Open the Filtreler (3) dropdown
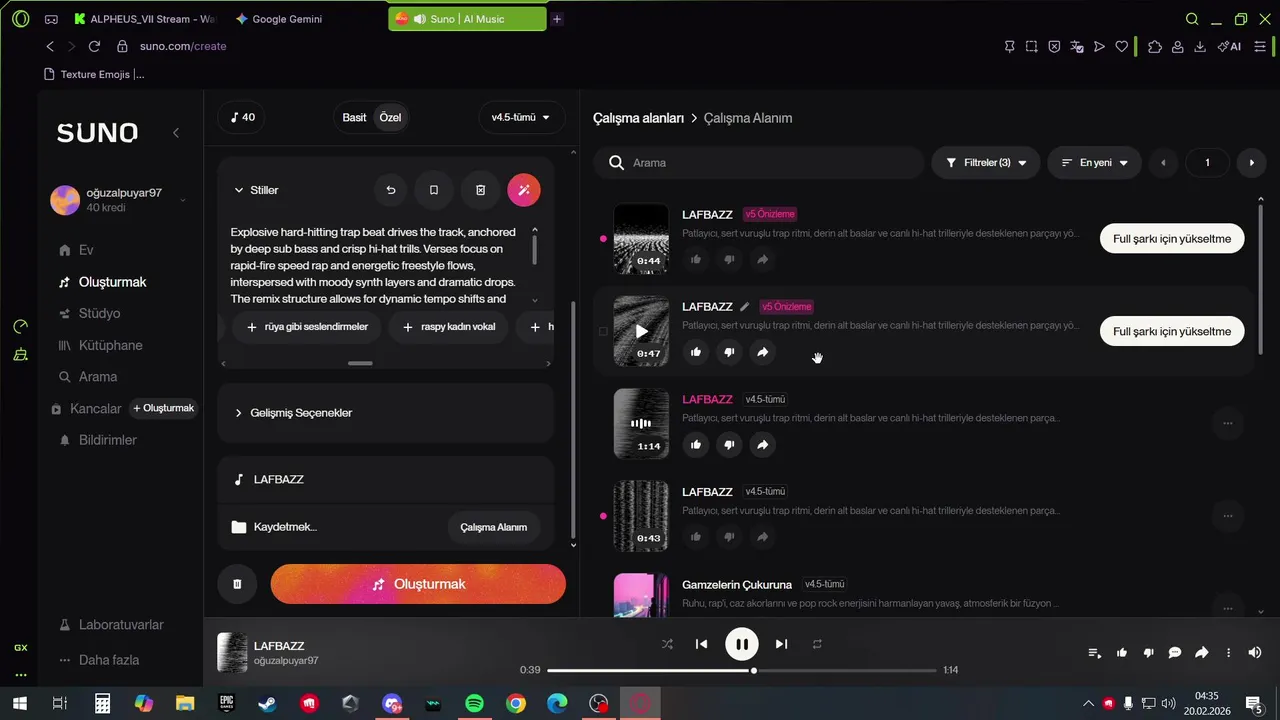 [986, 162]
